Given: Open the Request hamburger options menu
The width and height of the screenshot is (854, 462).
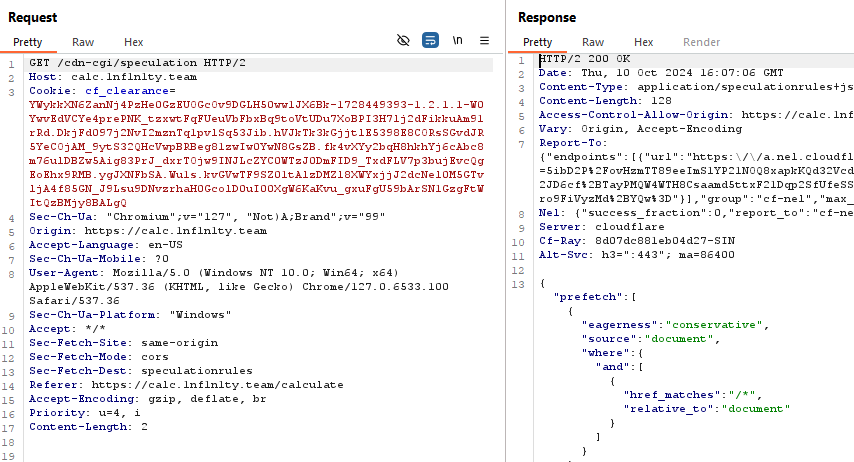Looking at the screenshot, I should (485, 41).
